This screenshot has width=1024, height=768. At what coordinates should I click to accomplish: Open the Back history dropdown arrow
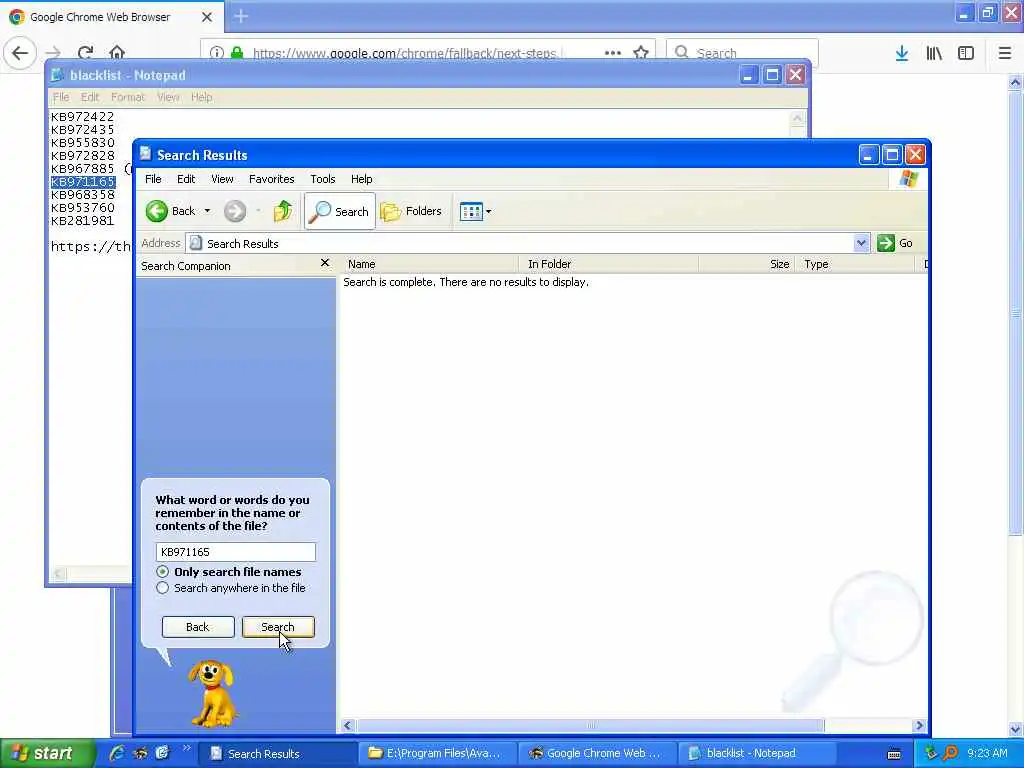207,211
